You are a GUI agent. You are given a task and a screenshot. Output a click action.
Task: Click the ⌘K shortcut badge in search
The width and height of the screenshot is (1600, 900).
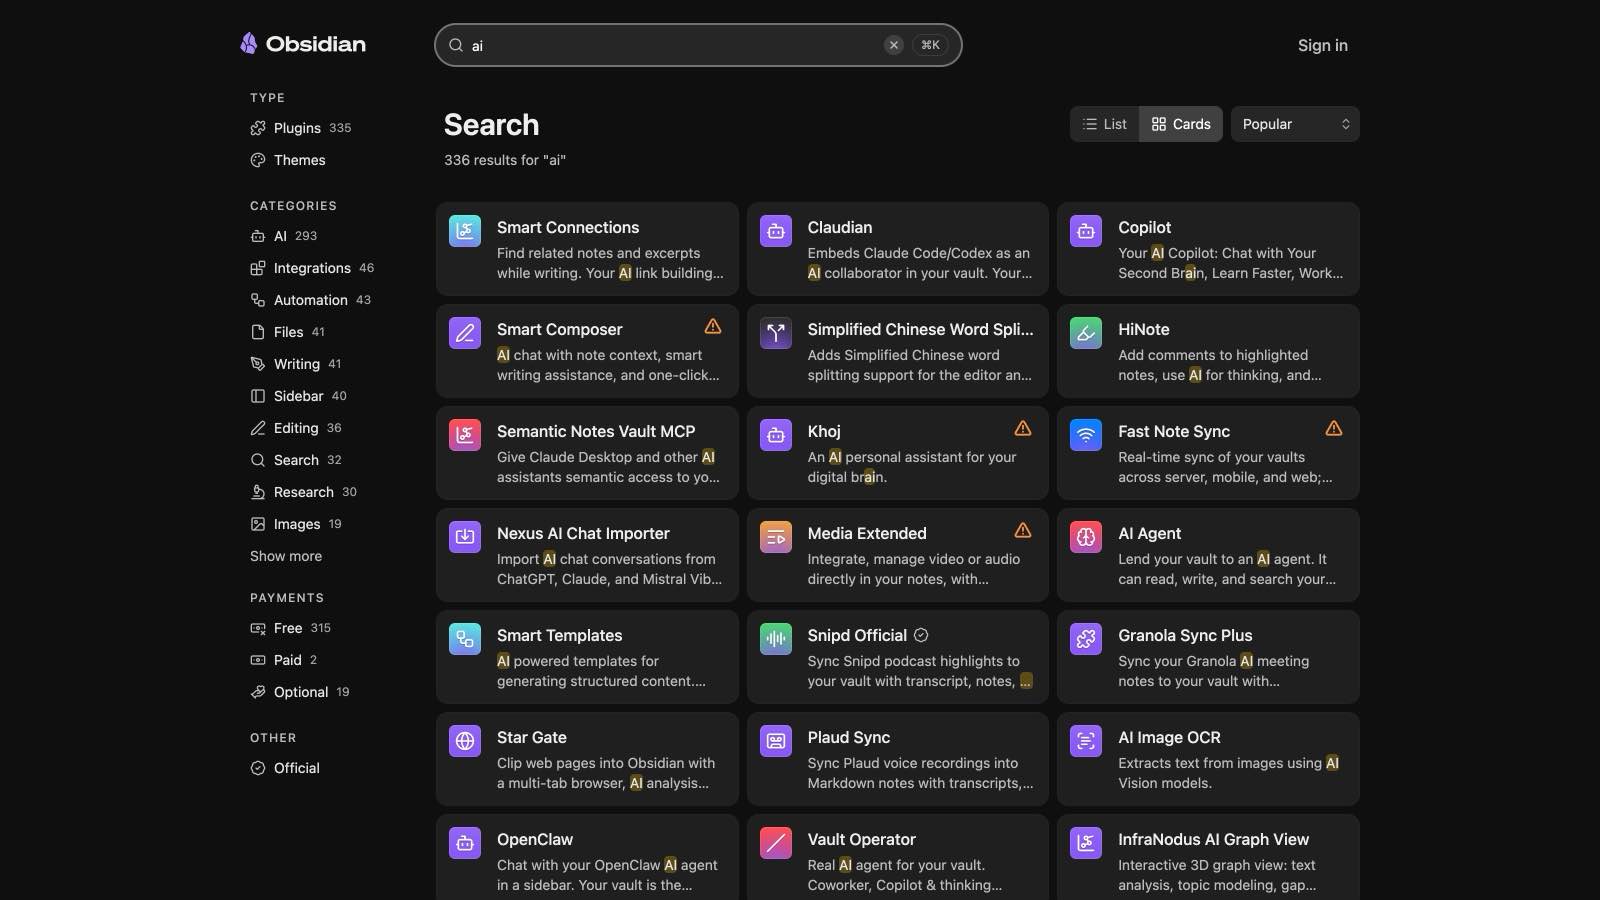click(x=930, y=45)
